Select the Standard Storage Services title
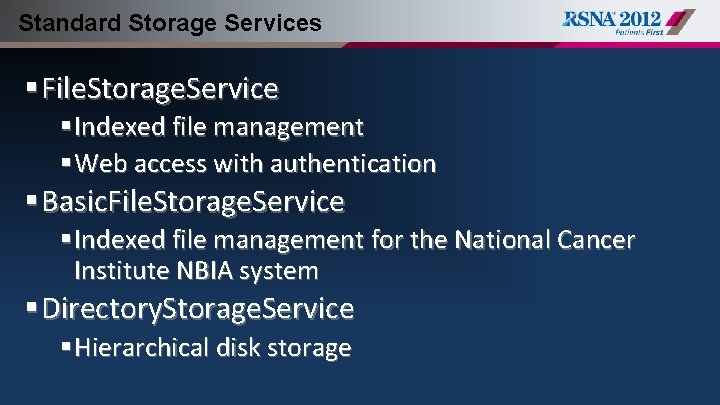Screen dimensions: 720x405 (170, 23)
